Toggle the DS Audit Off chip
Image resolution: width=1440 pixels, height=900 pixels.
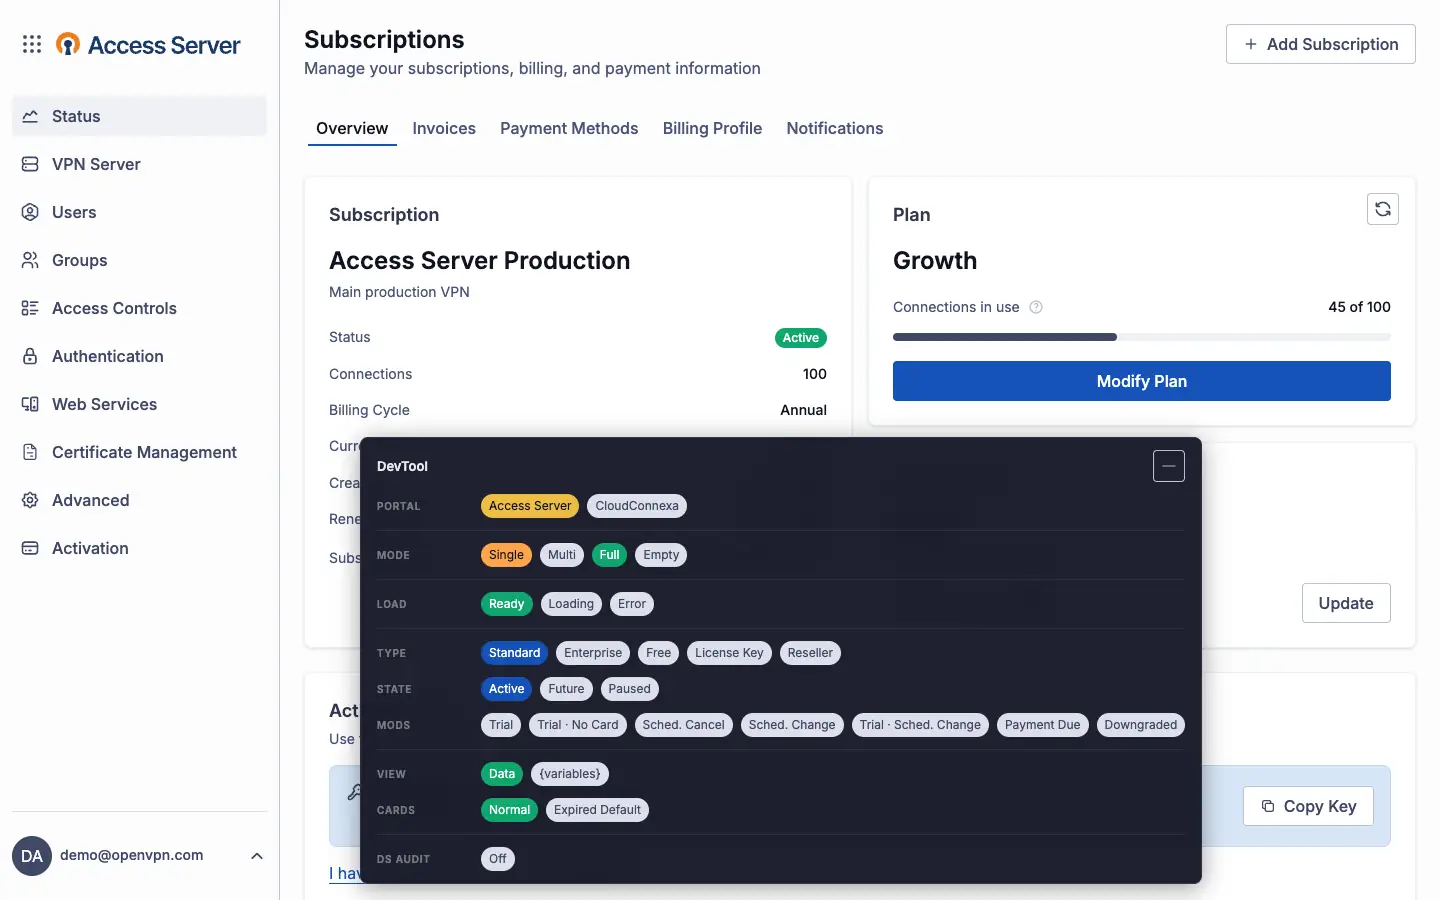(x=498, y=859)
